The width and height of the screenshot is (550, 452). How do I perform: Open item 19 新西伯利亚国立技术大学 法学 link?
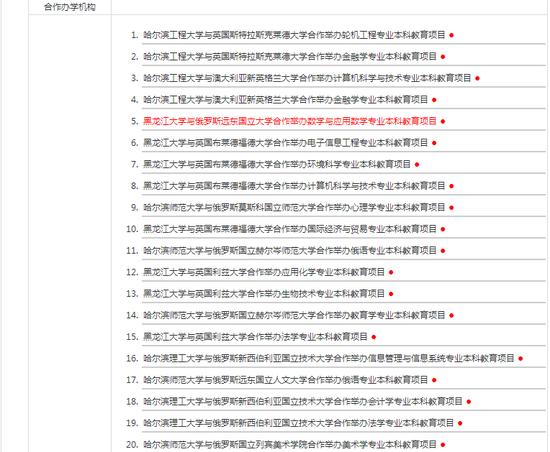299,423
